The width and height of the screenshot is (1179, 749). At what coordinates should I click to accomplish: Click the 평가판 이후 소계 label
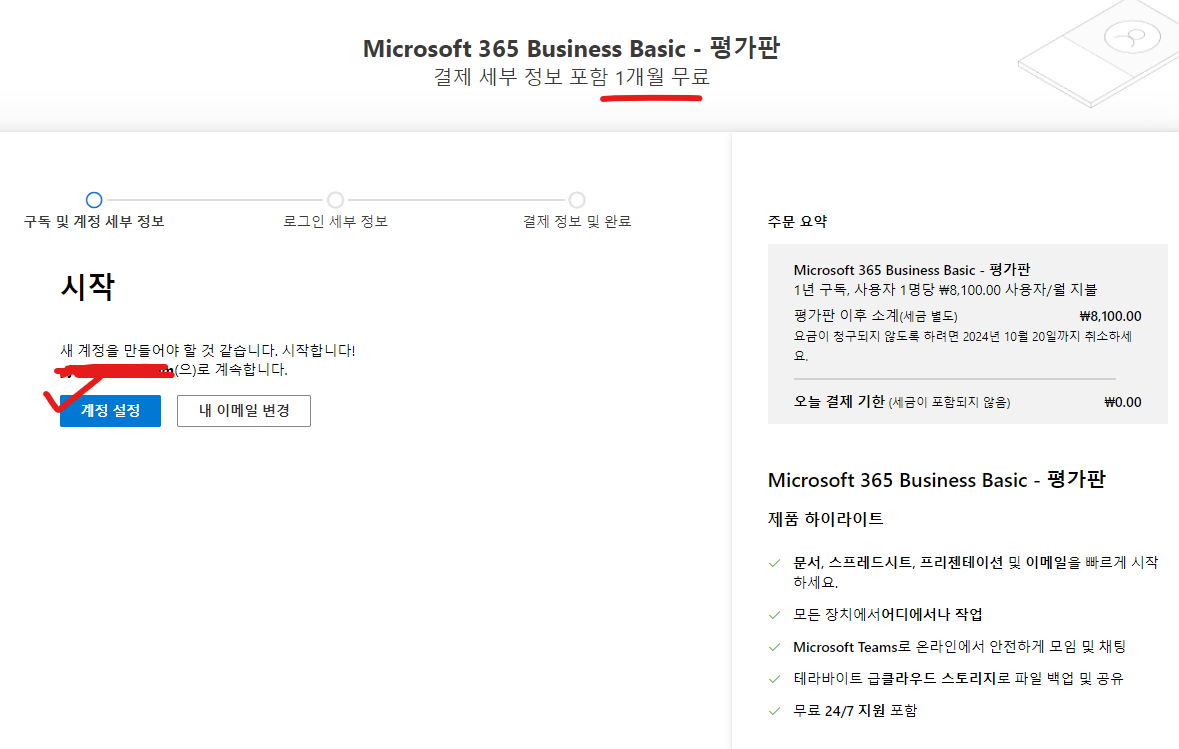tap(846, 316)
